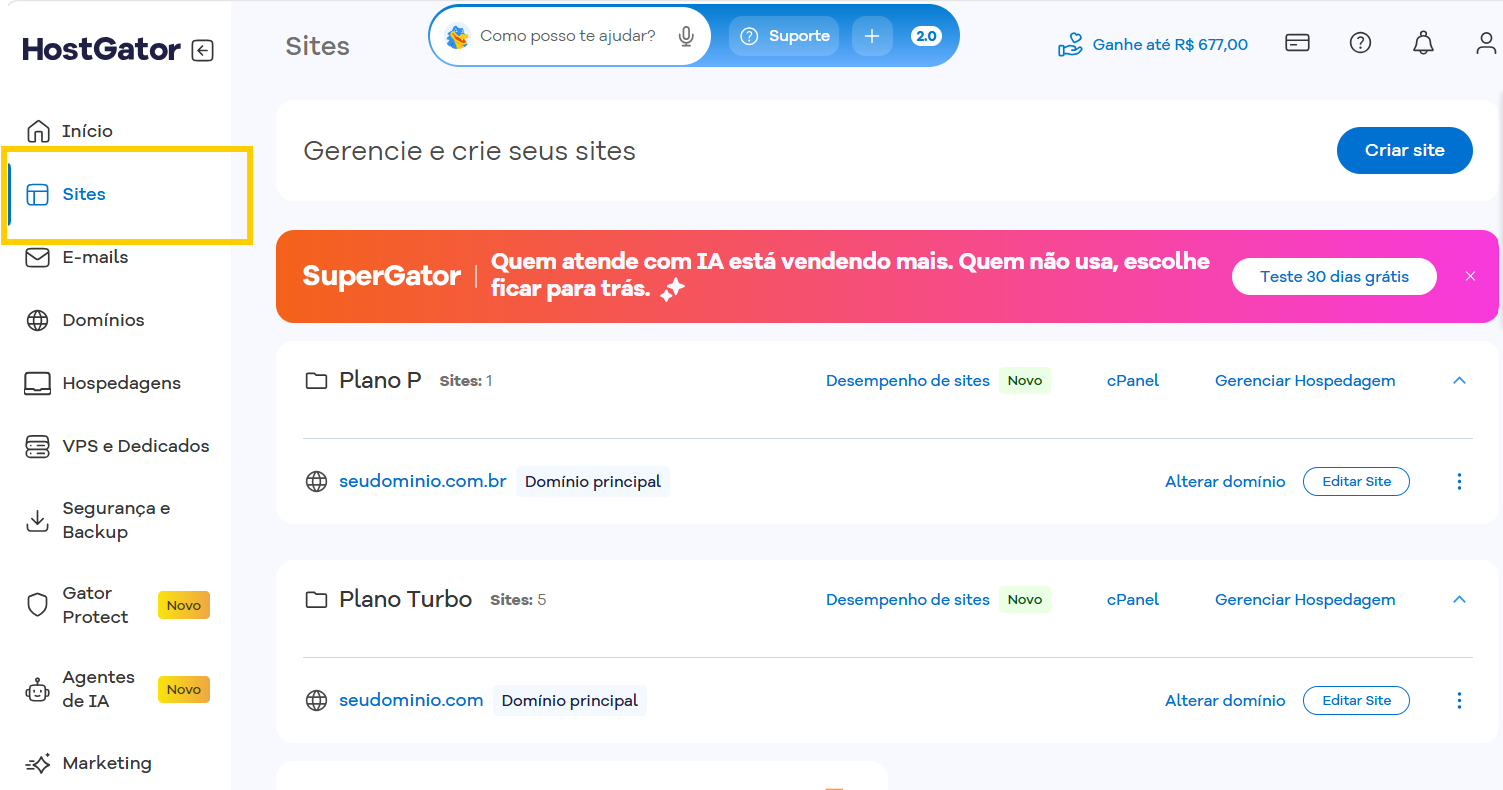Open cPanel for Plano Turbo
Image resolution: width=1503 pixels, height=790 pixels.
(1133, 600)
